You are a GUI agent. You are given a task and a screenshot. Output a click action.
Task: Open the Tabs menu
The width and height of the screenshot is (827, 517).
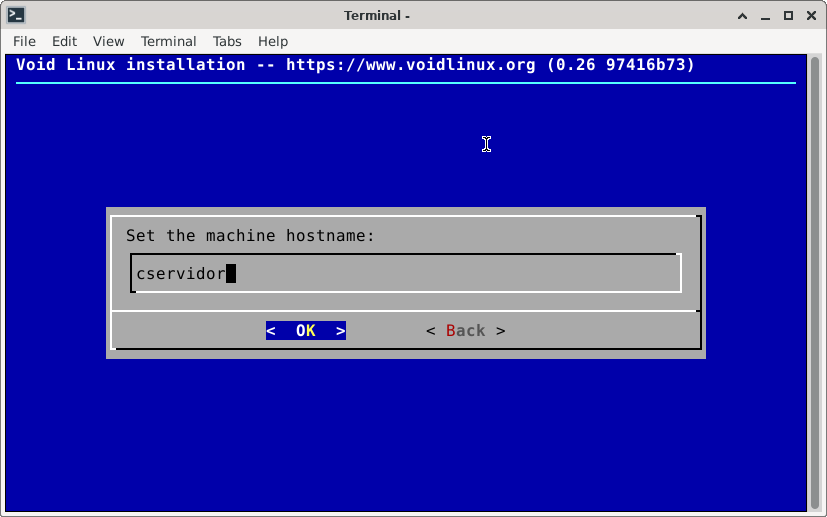227,41
